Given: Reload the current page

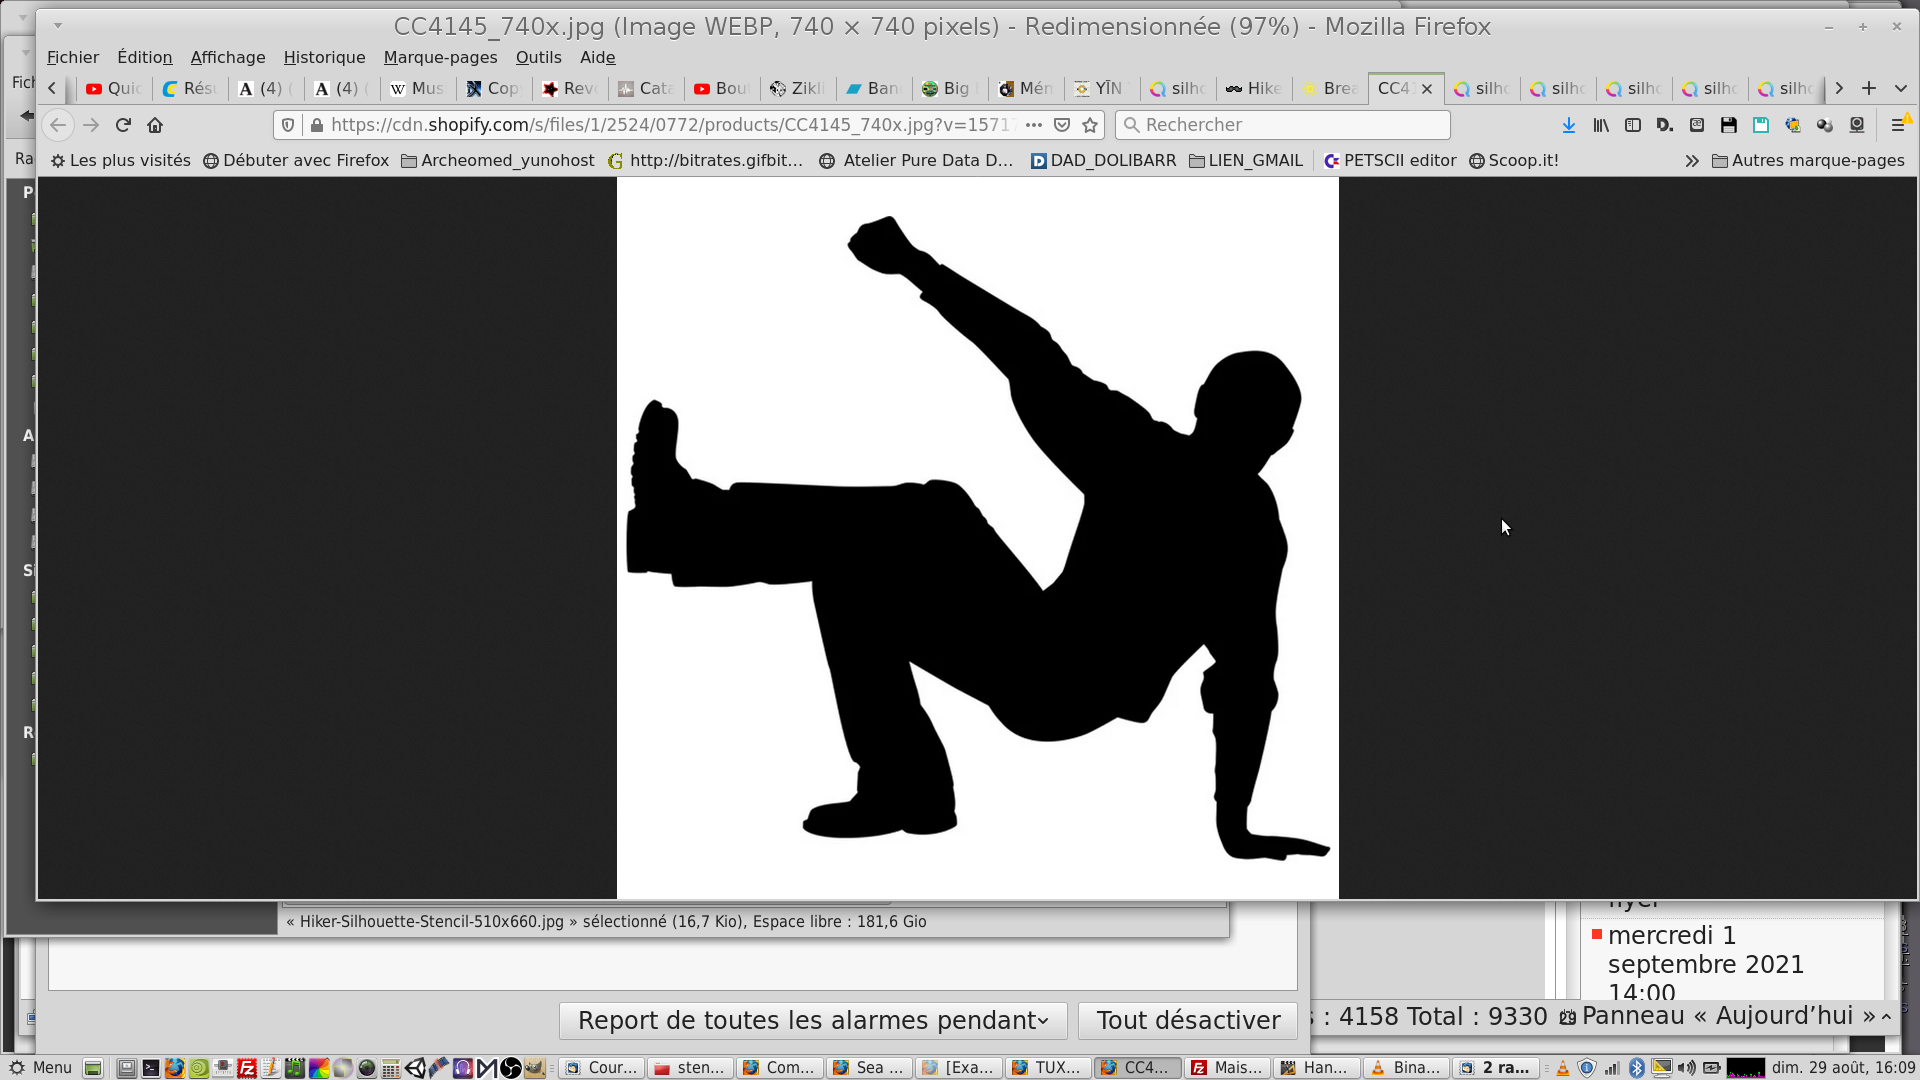Looking at the screenshot, I should point(123,125).
